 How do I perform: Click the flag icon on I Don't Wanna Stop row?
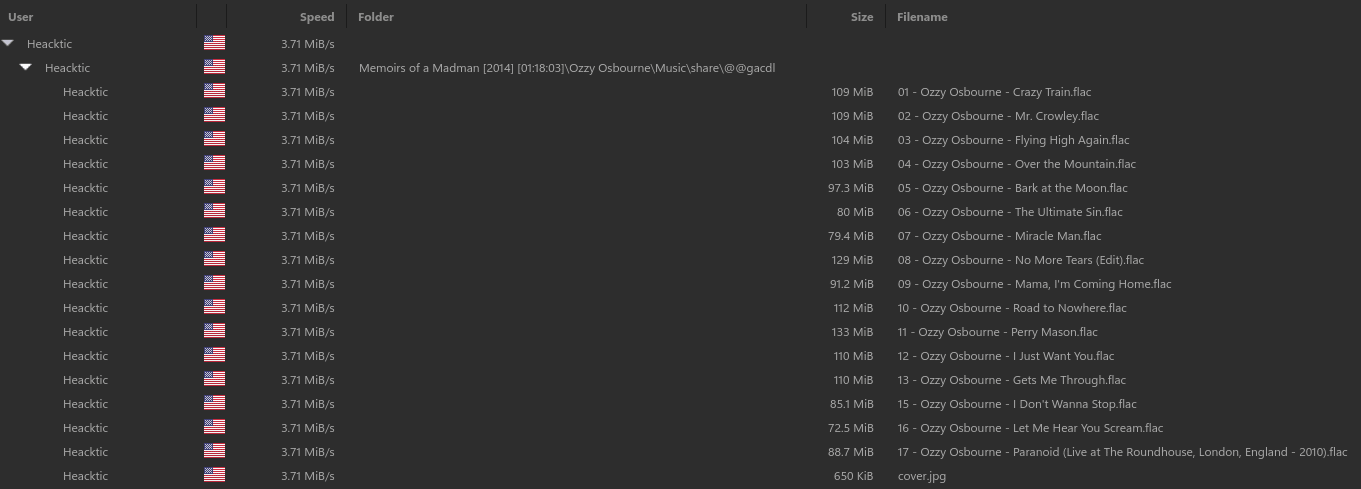point(214,403)
